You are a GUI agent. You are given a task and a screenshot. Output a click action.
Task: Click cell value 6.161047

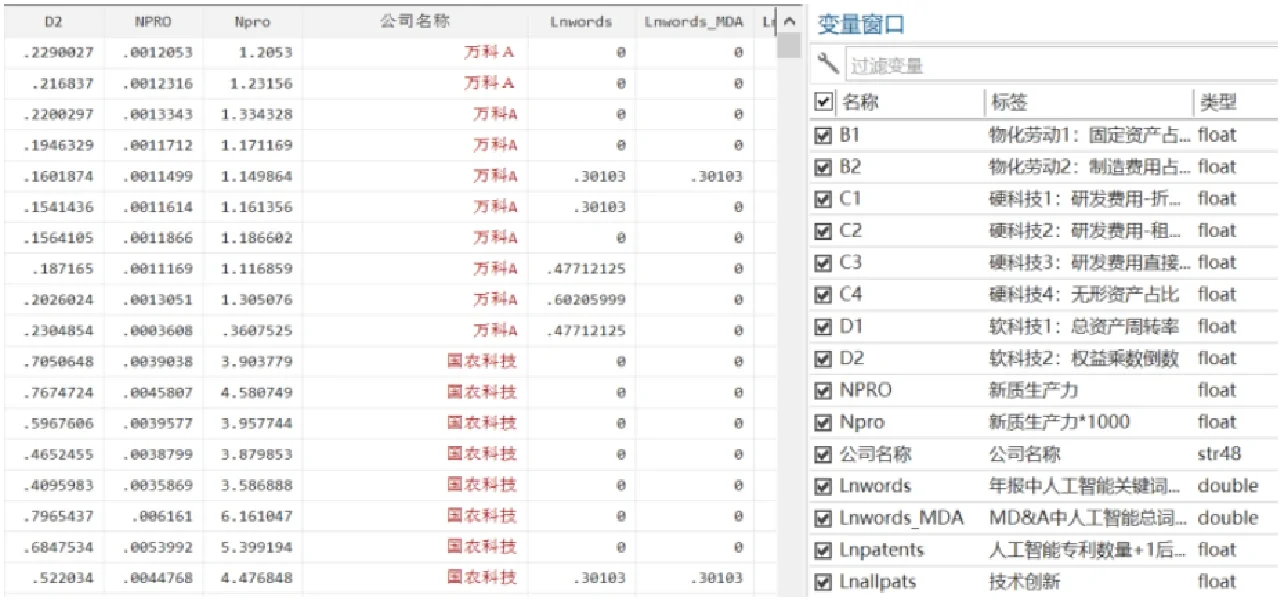(257, 516)
